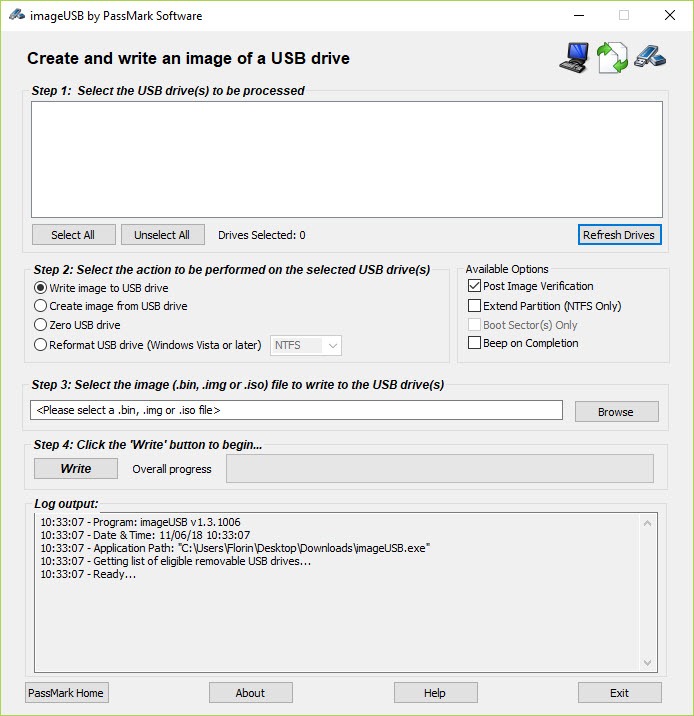The height and width of the screenshot is (716, 694).
Task: Click the computer monitor icon at top right
Action: coord(574,57)
